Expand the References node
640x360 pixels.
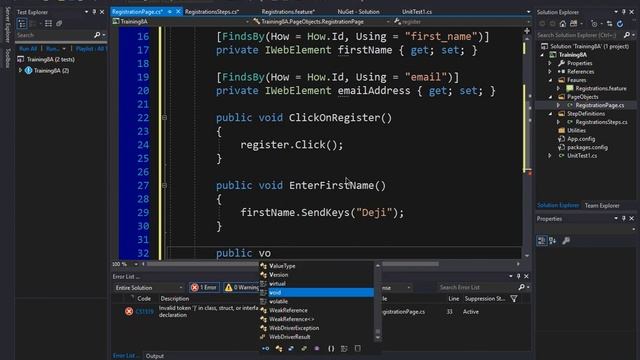click(x=550, y=72)
